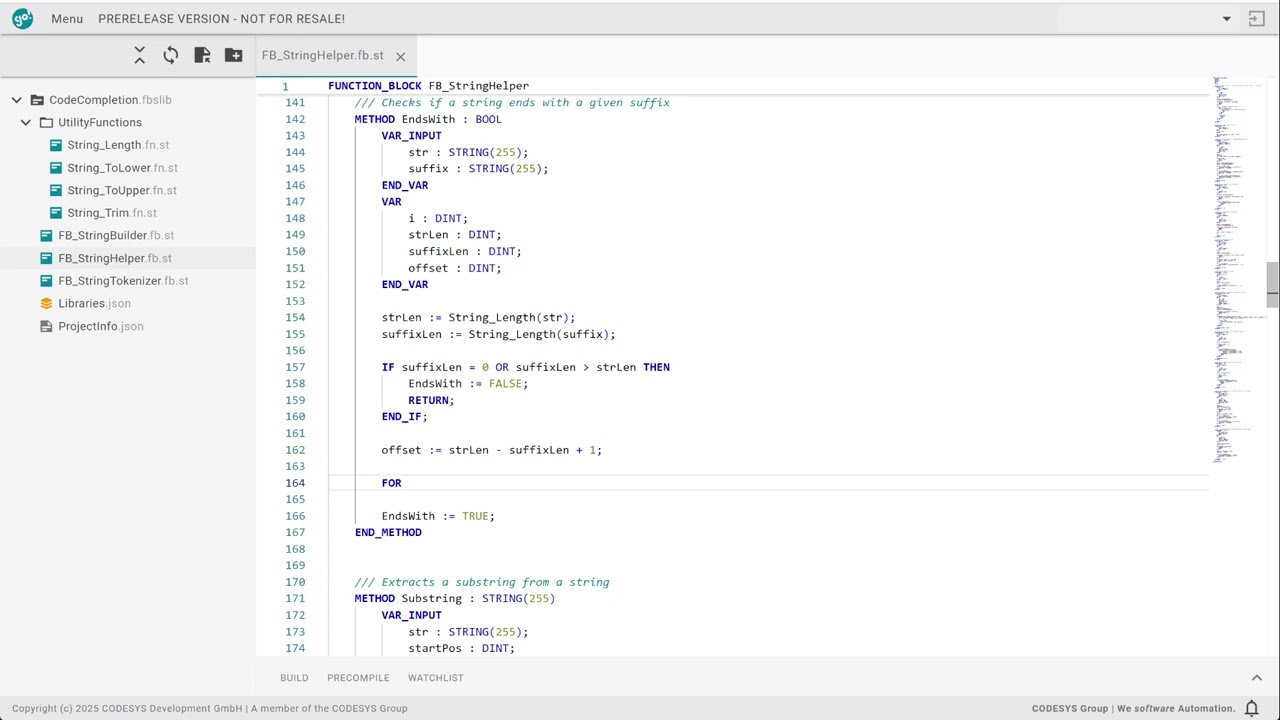Place cursor after FOR on line 164
1280x720 pixels.
(402, 483)
